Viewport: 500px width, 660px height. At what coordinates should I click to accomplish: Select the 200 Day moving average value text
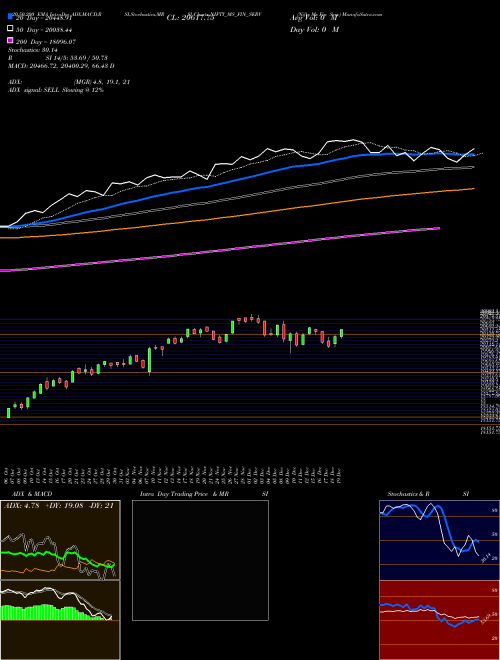point(46,42)
